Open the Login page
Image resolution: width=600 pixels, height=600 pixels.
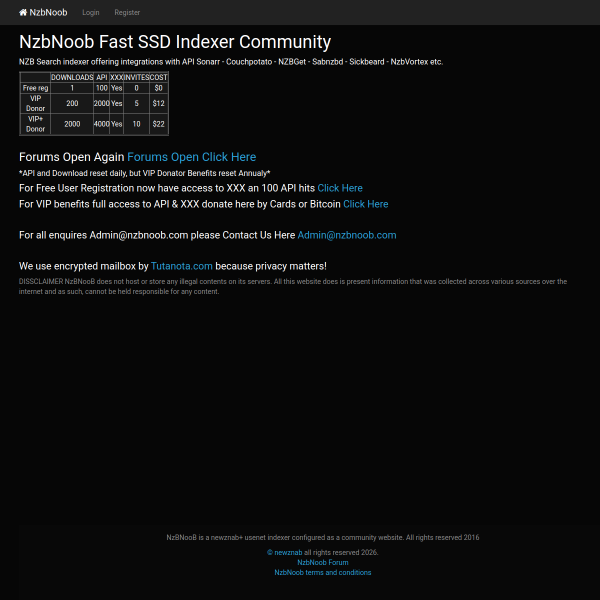click(91, 13)
